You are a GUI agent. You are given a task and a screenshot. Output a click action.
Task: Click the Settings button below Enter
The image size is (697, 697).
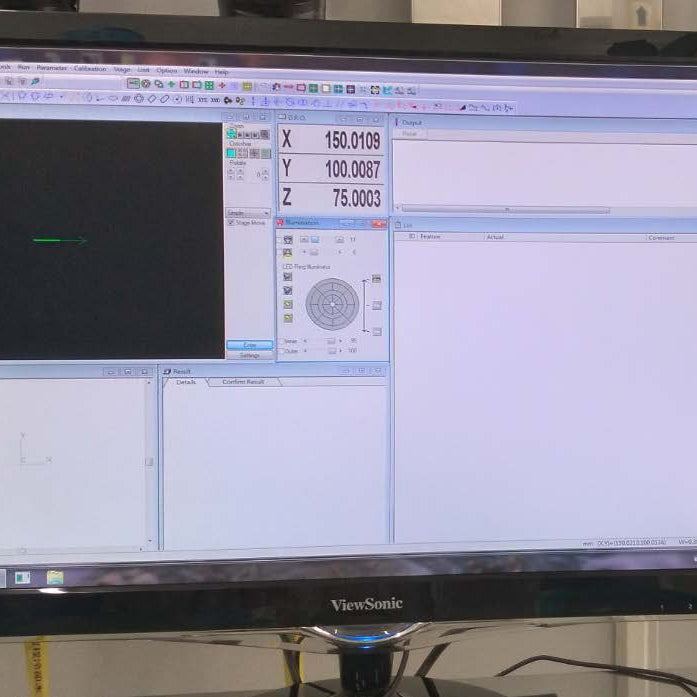[x=249, y=355]
